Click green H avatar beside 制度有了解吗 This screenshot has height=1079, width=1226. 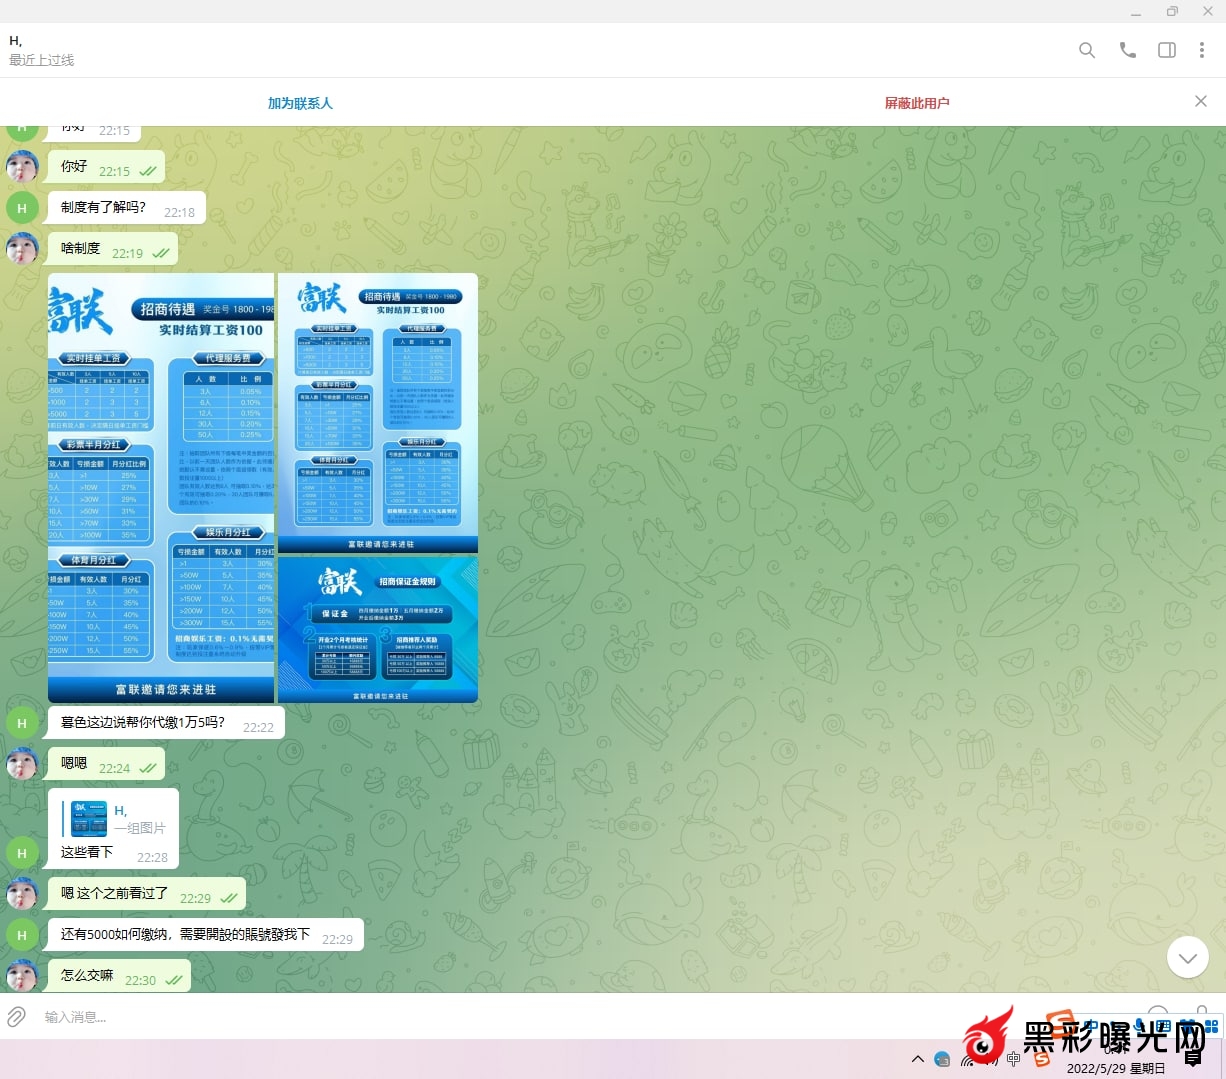tap(22, 208)
